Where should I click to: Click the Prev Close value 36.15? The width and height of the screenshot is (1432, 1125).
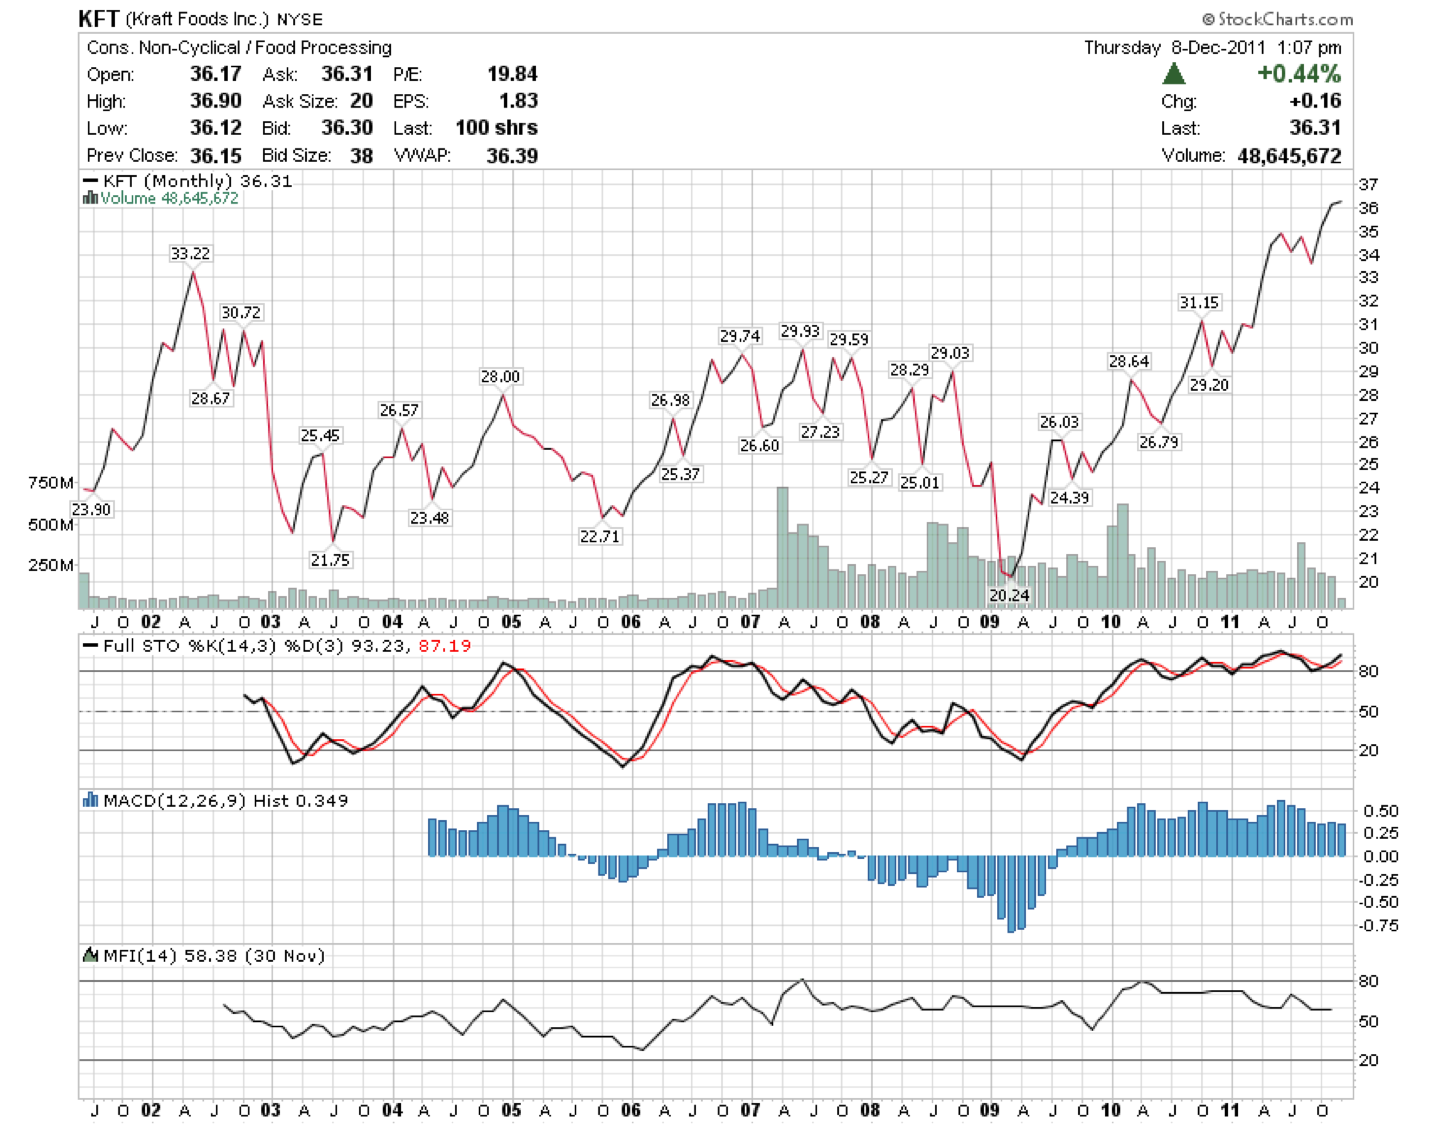[x=216, y=156]
